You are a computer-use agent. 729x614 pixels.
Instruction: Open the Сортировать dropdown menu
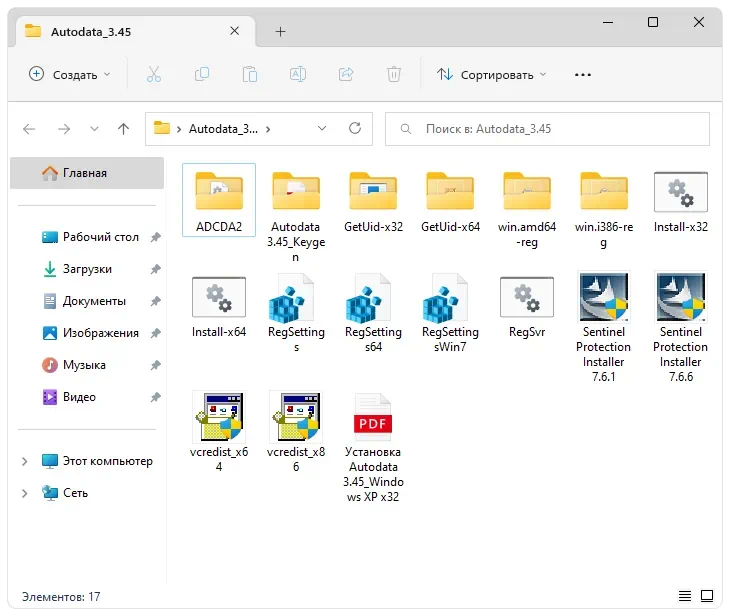pos(491,75)
